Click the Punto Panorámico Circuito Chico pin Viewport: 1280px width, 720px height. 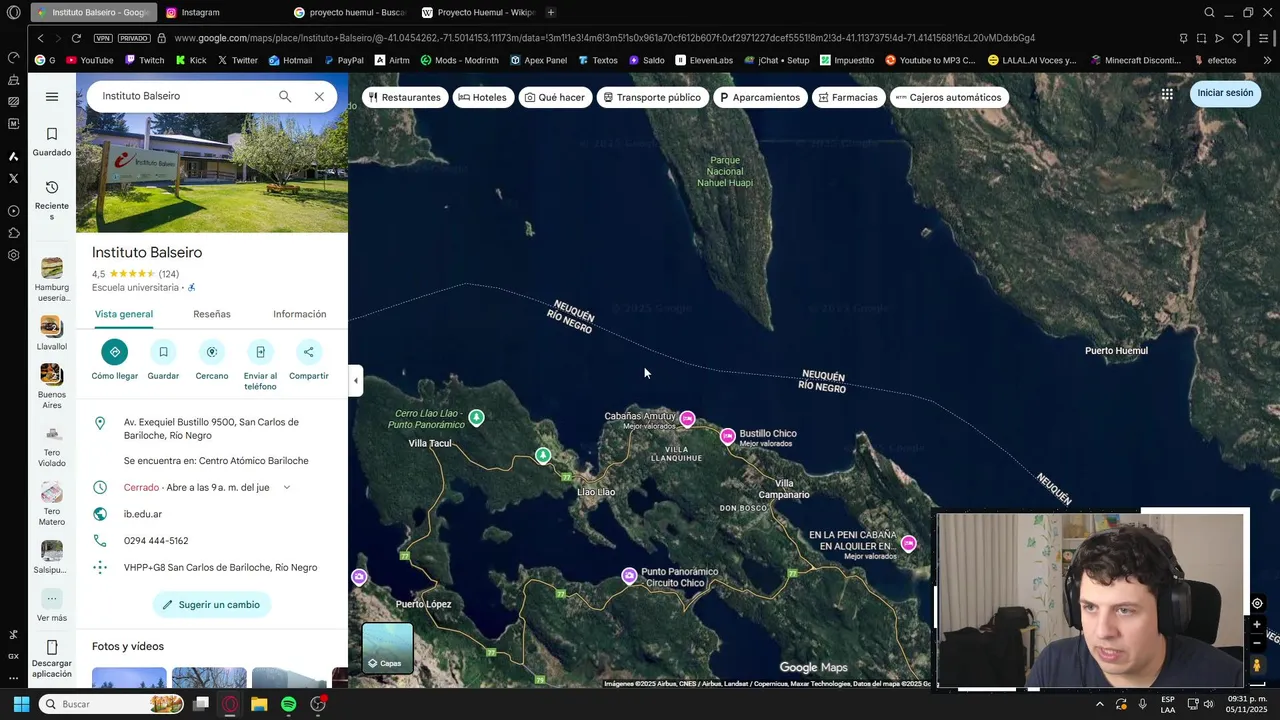point(629,575)
